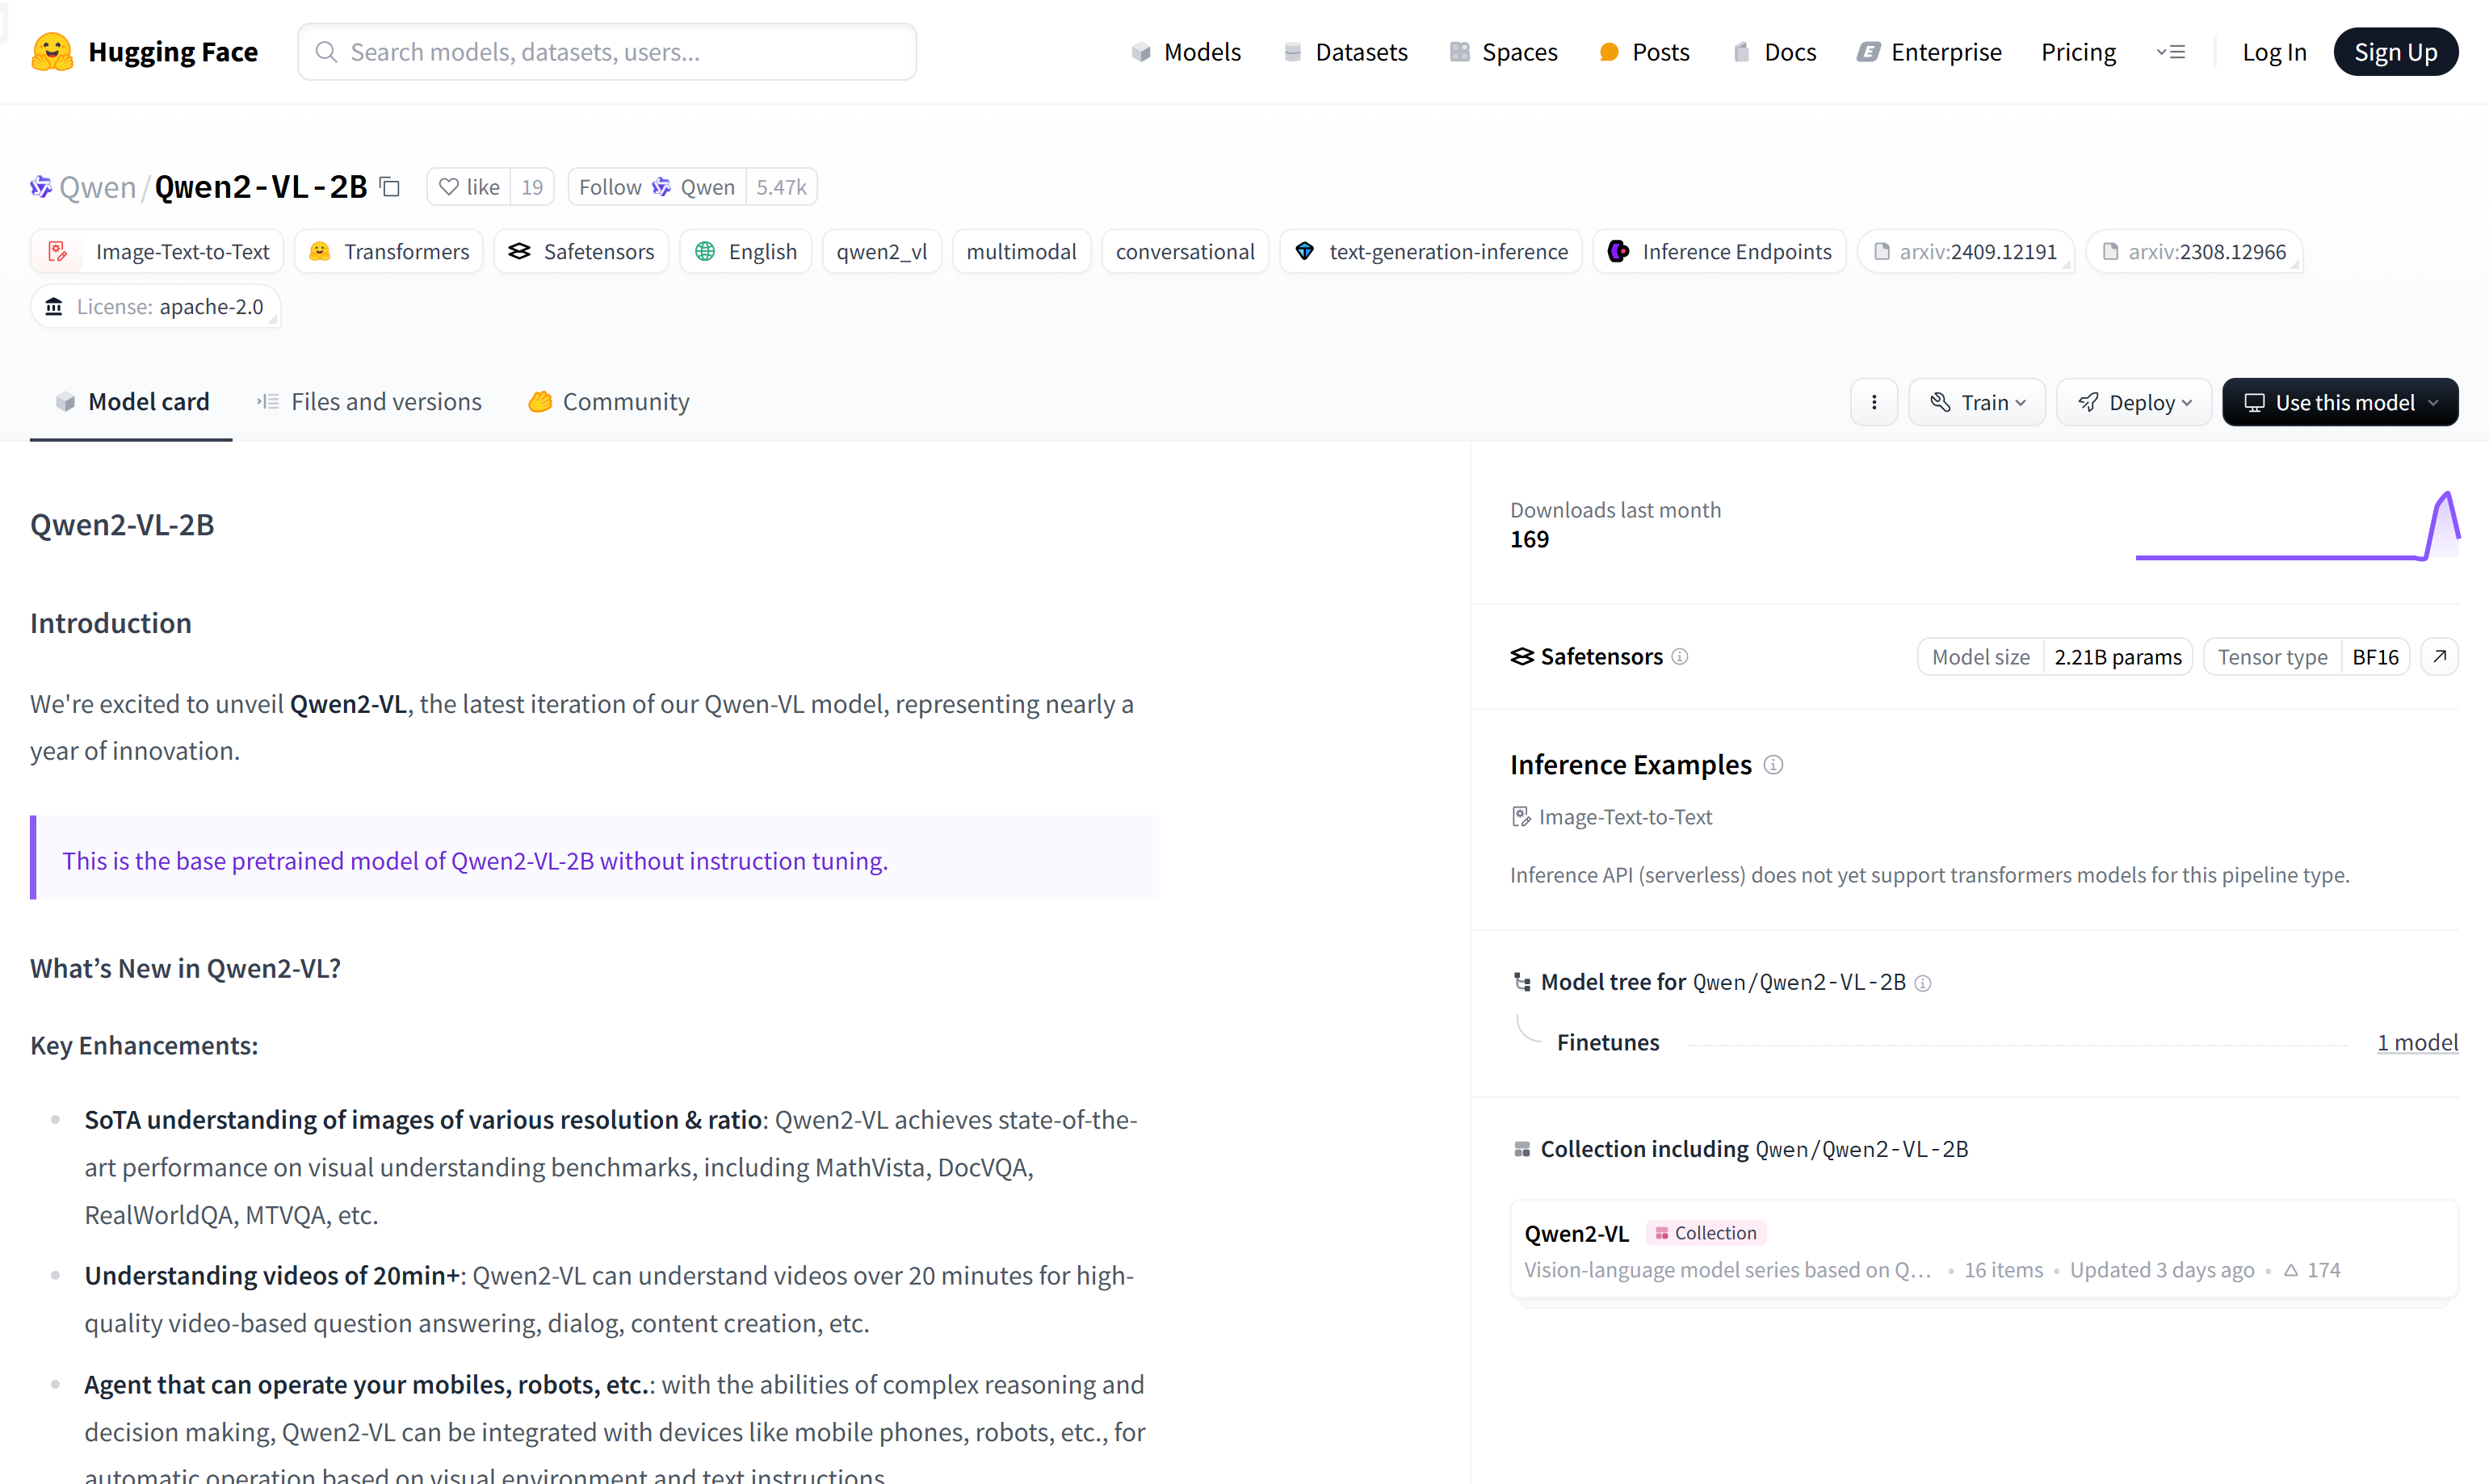Click Safetensors info icon
Screen dimensions: 2489x1484
(1680, 657)
